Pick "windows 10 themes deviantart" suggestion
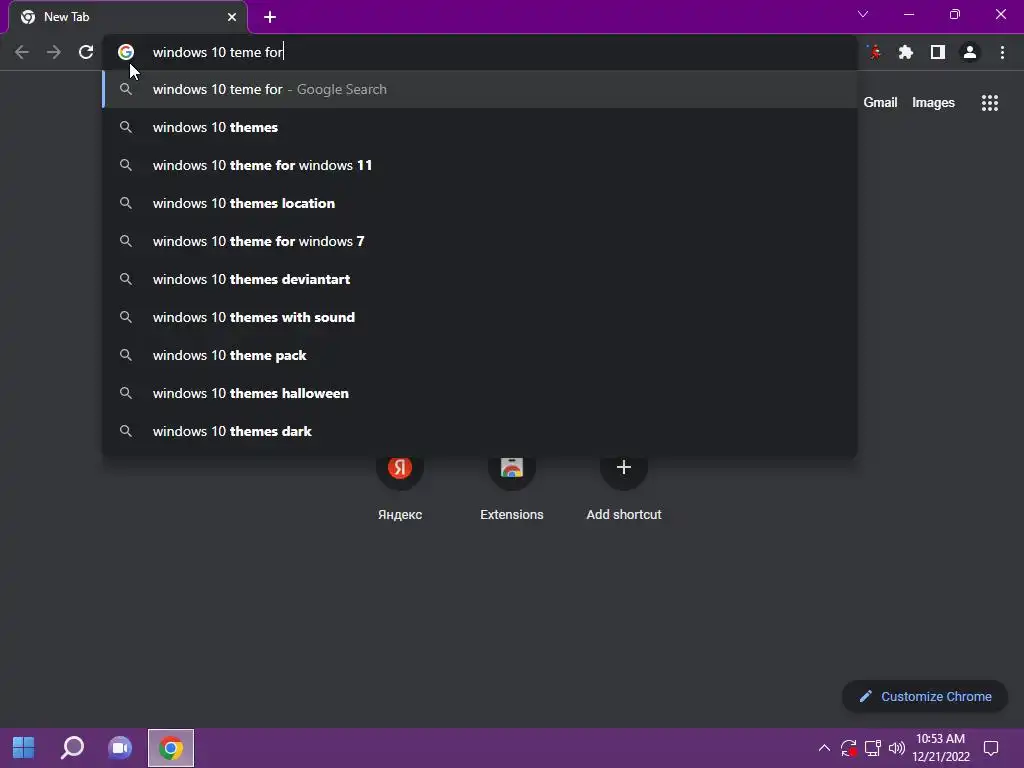 click(x=480, y=279)
